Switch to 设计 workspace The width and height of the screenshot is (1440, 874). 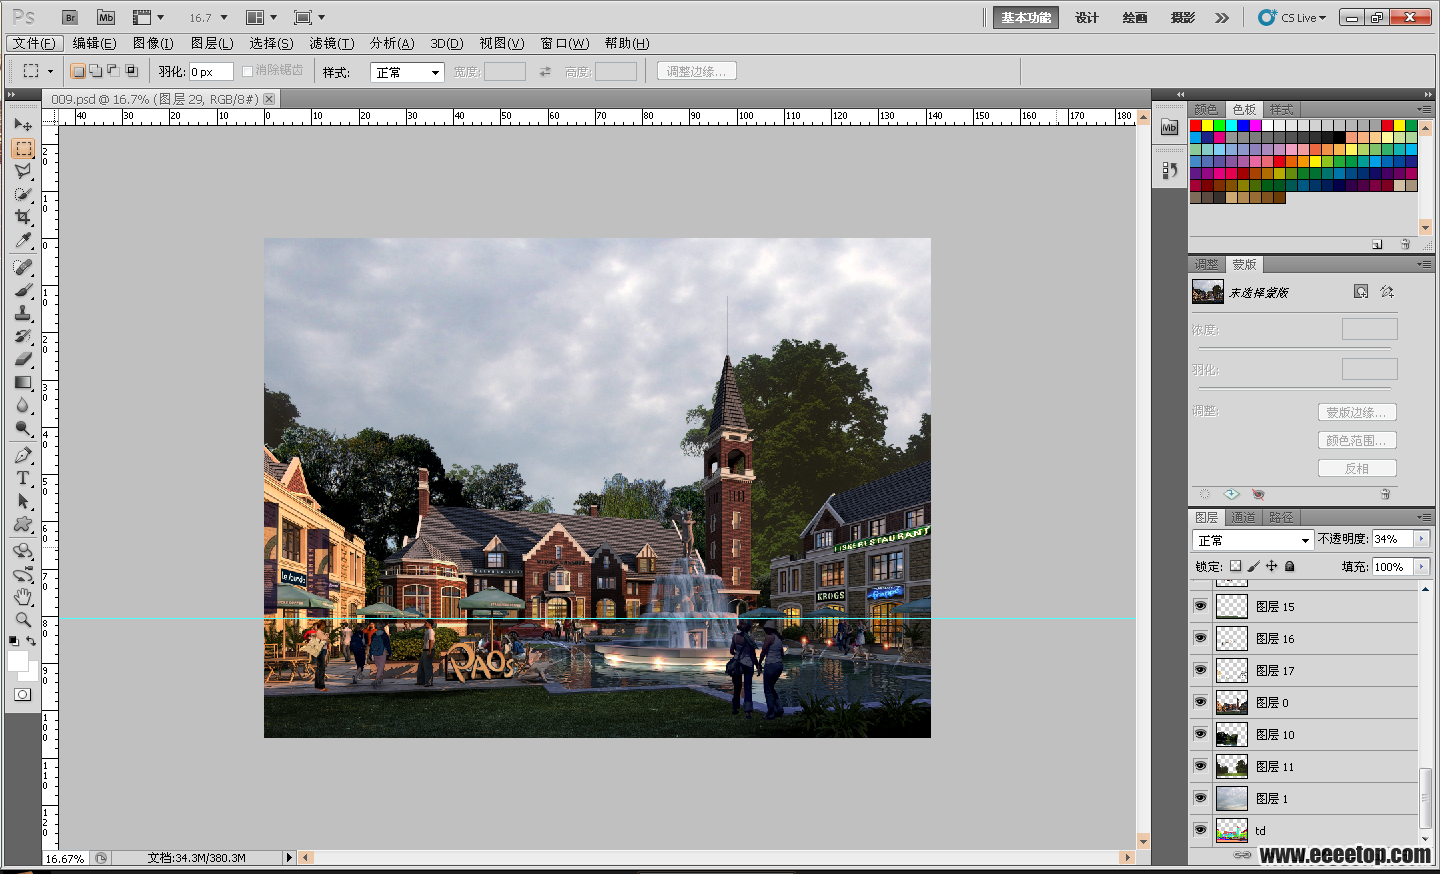tap(1087, 17)
